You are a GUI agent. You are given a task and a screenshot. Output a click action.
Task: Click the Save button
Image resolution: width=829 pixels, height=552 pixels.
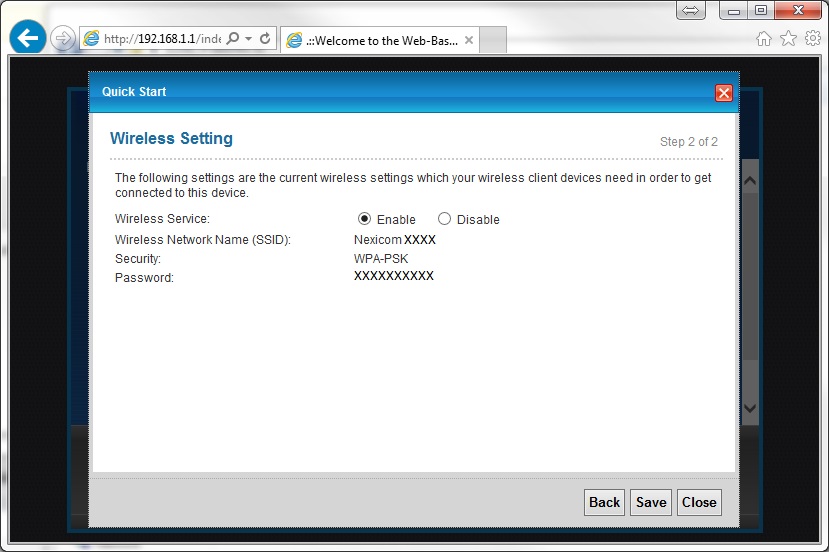click(x=651, y=502)
